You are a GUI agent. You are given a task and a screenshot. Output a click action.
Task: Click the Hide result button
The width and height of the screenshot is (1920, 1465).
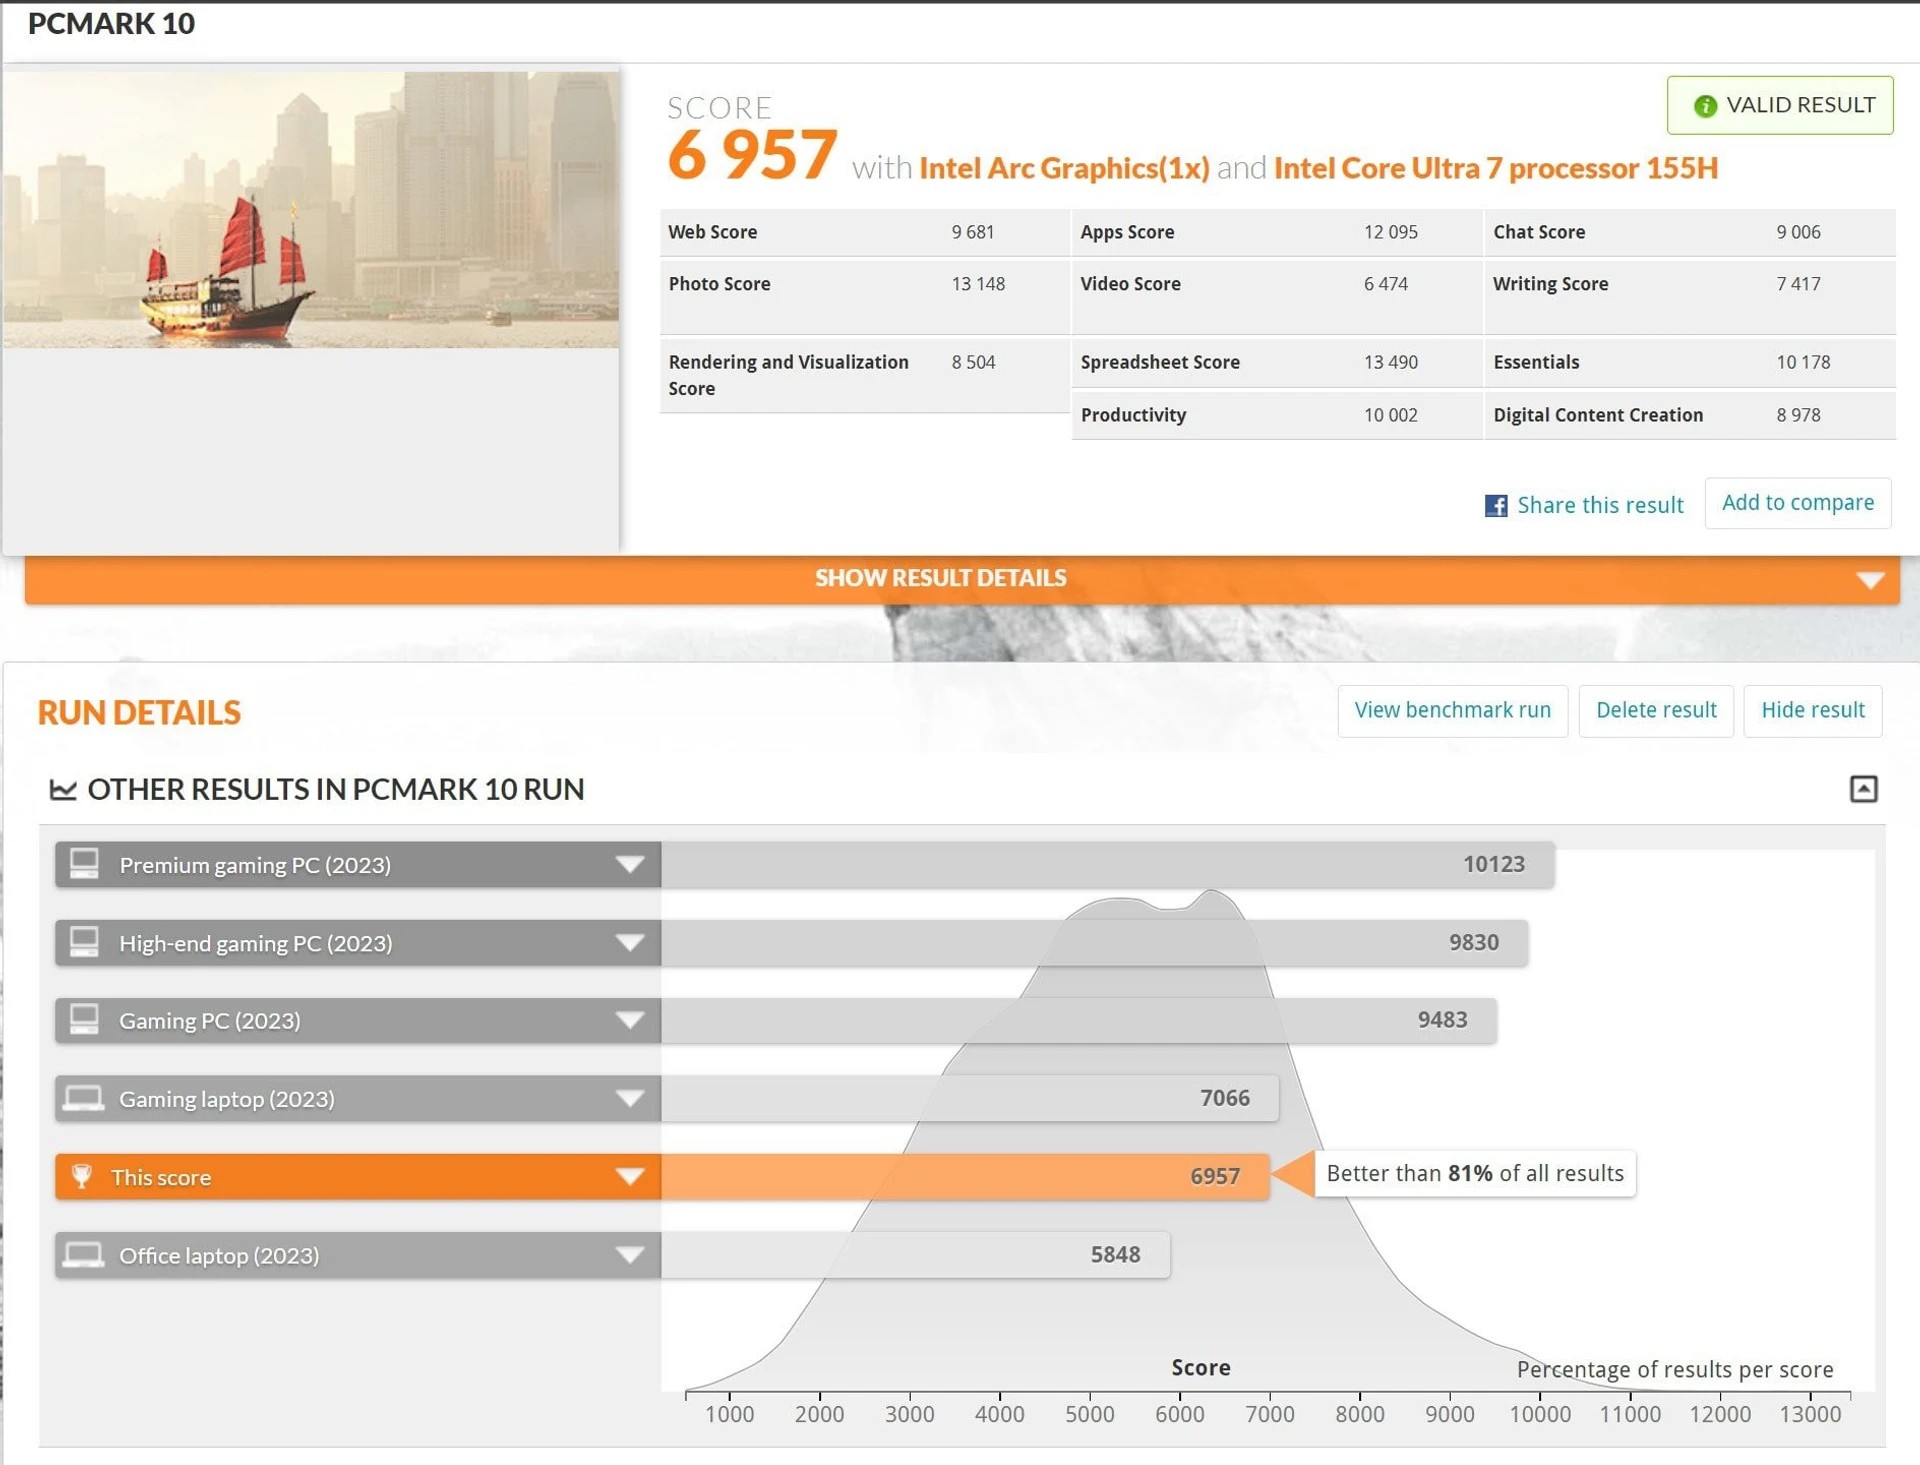(1812, 711)
